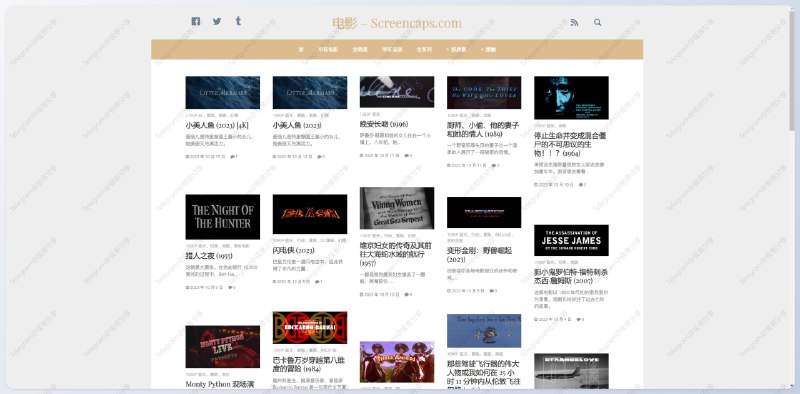The width and height of the screenshot is (800, 394).
Task: Open the 全系列 menu item
Action: tap(424, 50)
